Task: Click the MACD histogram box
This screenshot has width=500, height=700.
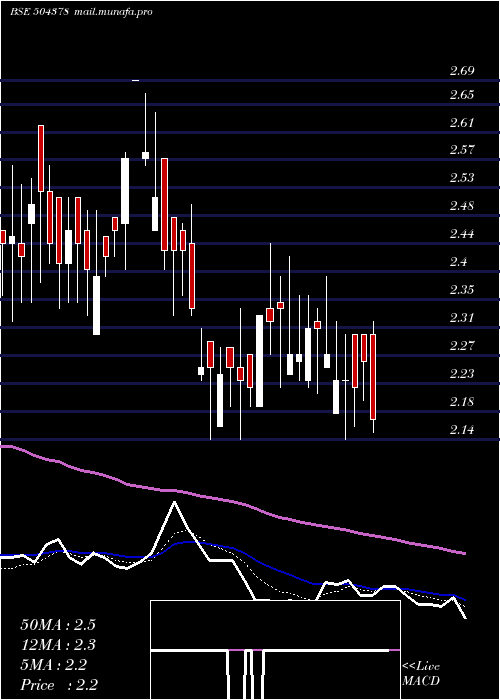Action: (275, 650)
